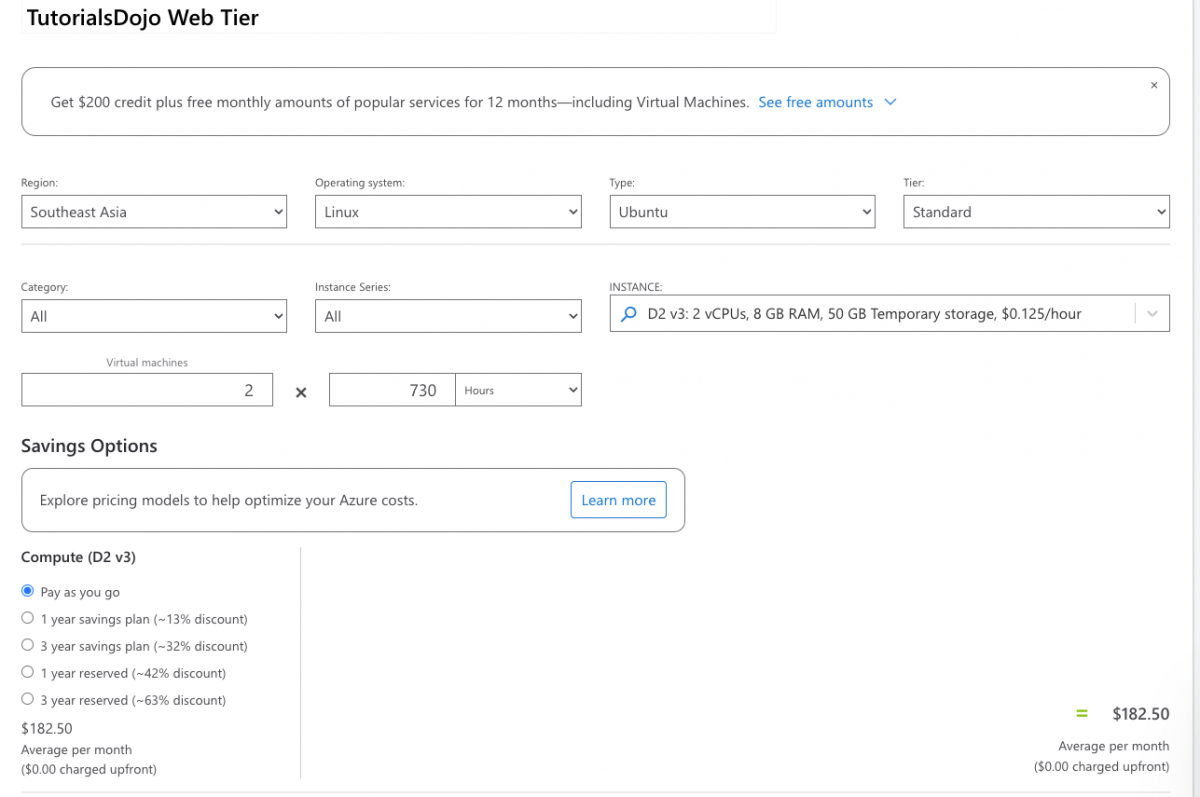Viewport: 1200px width, 797px height.
Task: Choose the 1 year savings plan
Action: (x=27, y=617)
